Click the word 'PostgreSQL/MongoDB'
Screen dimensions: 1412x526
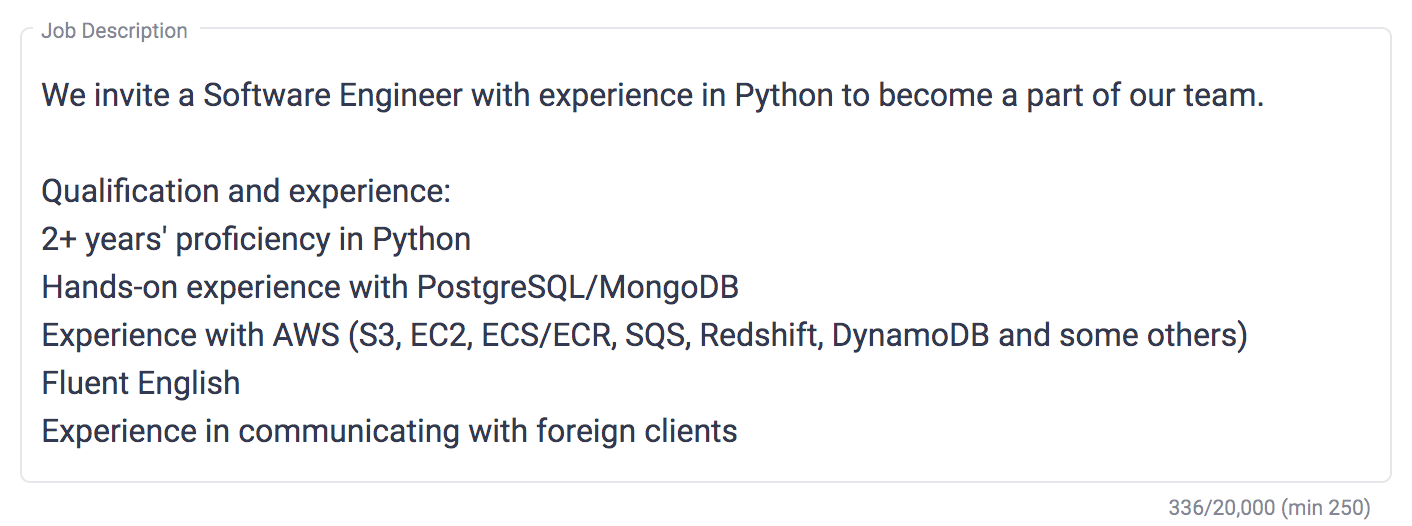tap(577, 288)
